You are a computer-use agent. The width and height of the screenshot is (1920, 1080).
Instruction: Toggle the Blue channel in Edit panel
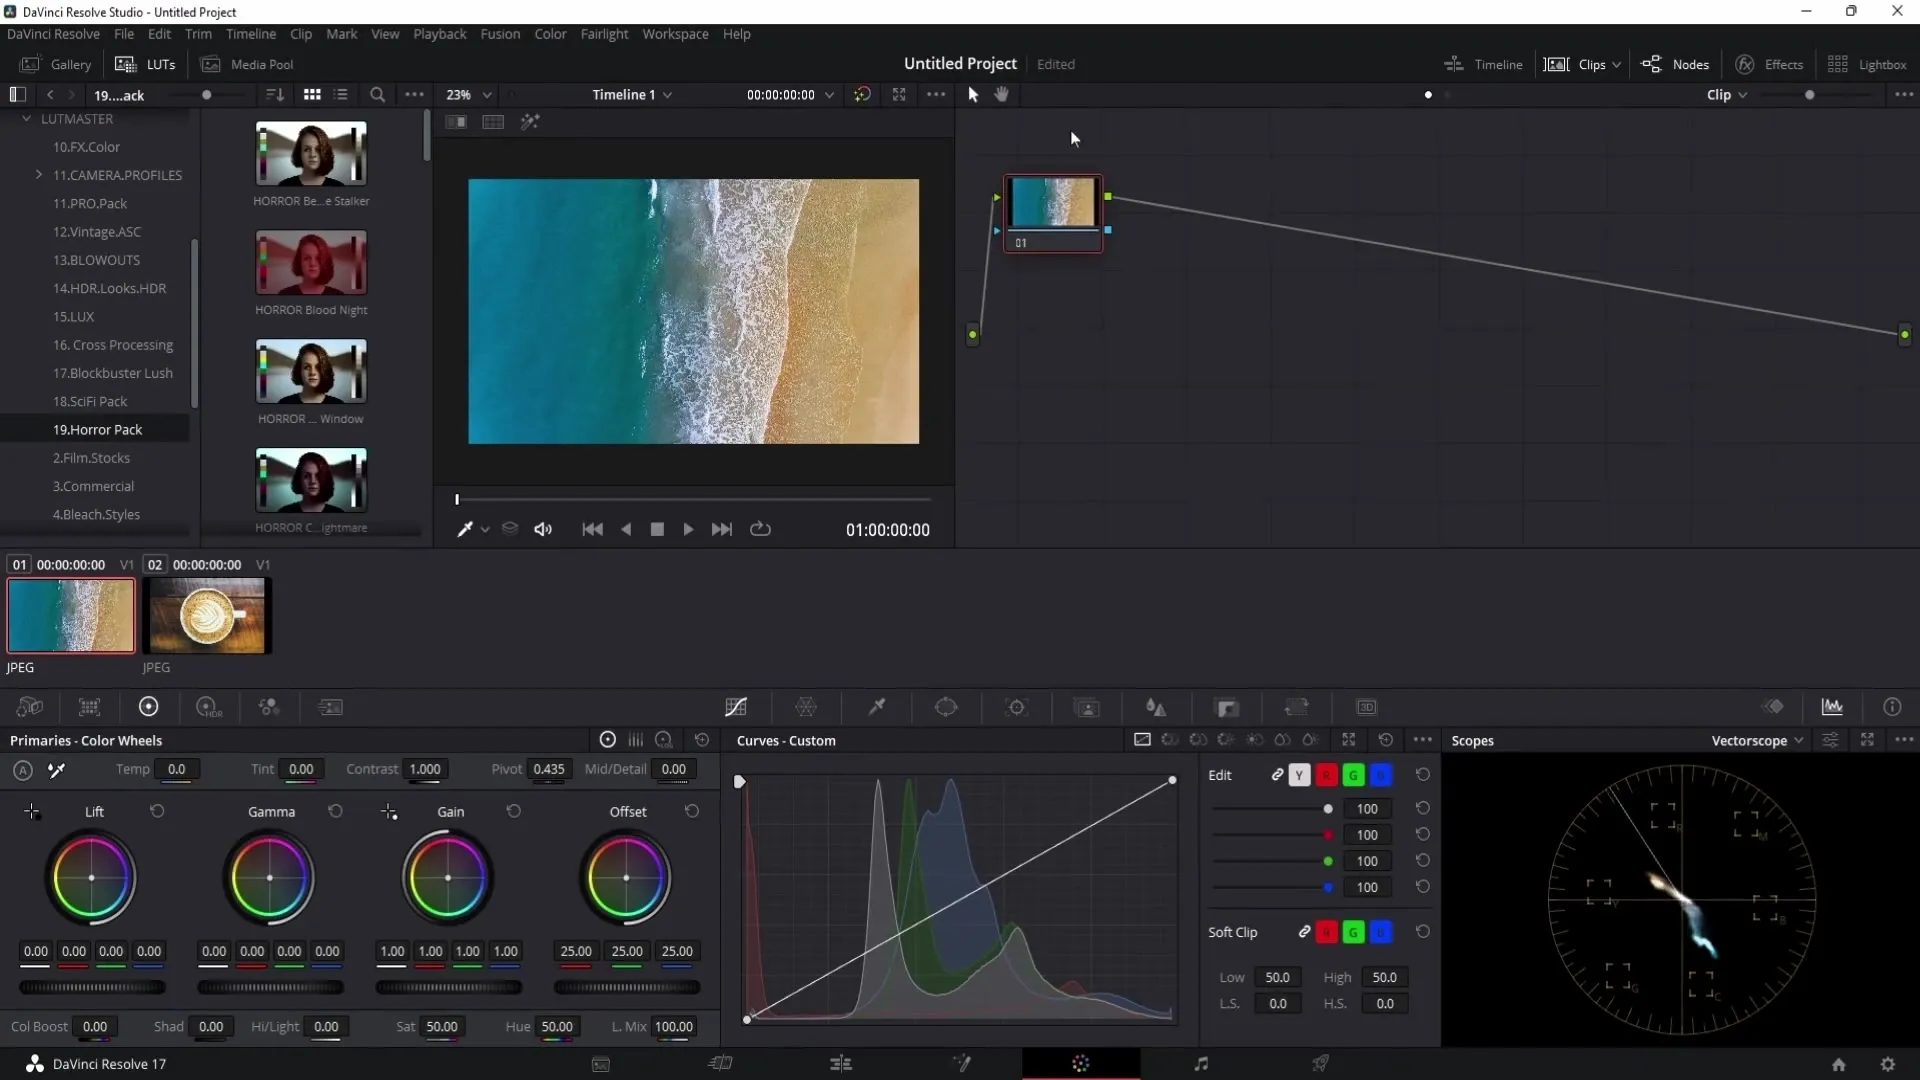[x=1381, y=775]
